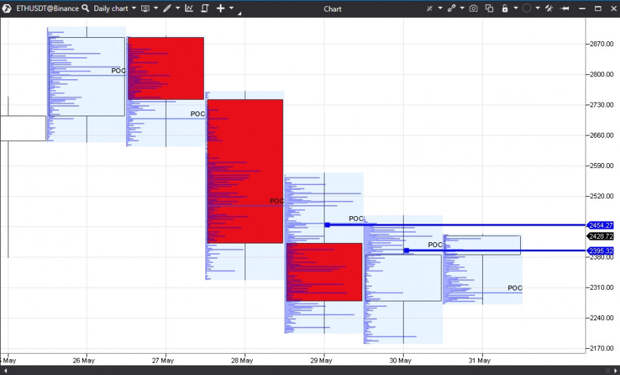620x375 pixels.
Task: Click the POC label of the 26 May candle
Action: click(x=118, y=71)
